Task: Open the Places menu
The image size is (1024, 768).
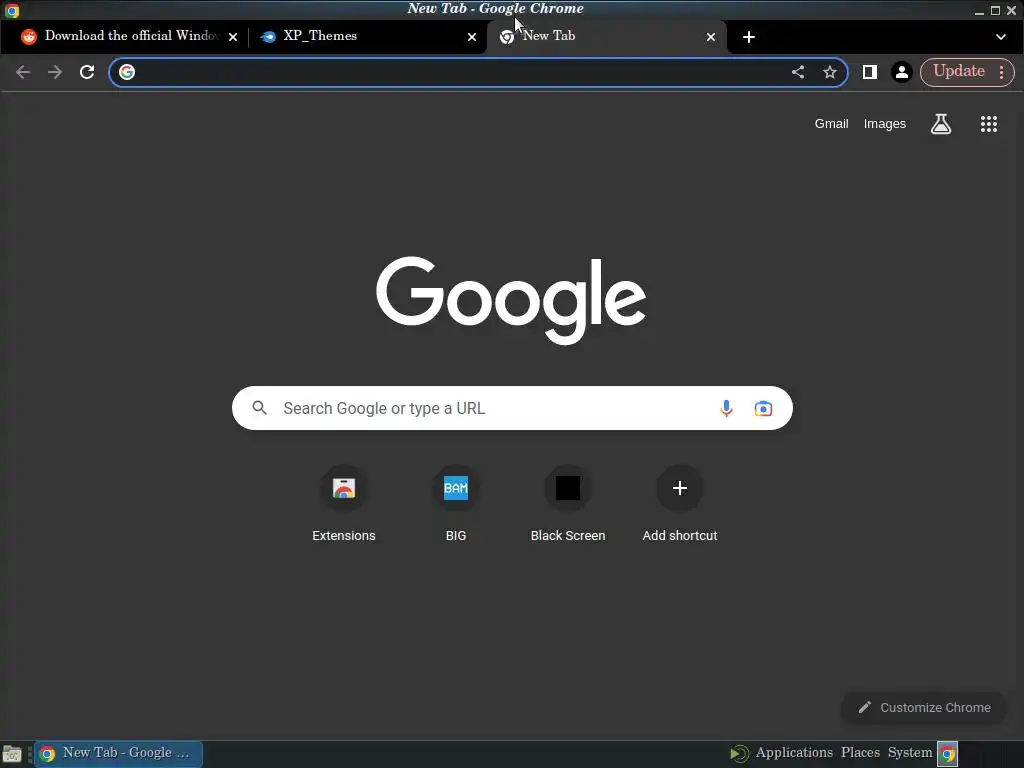Action: pyautogui.click(x=860, y=753)
